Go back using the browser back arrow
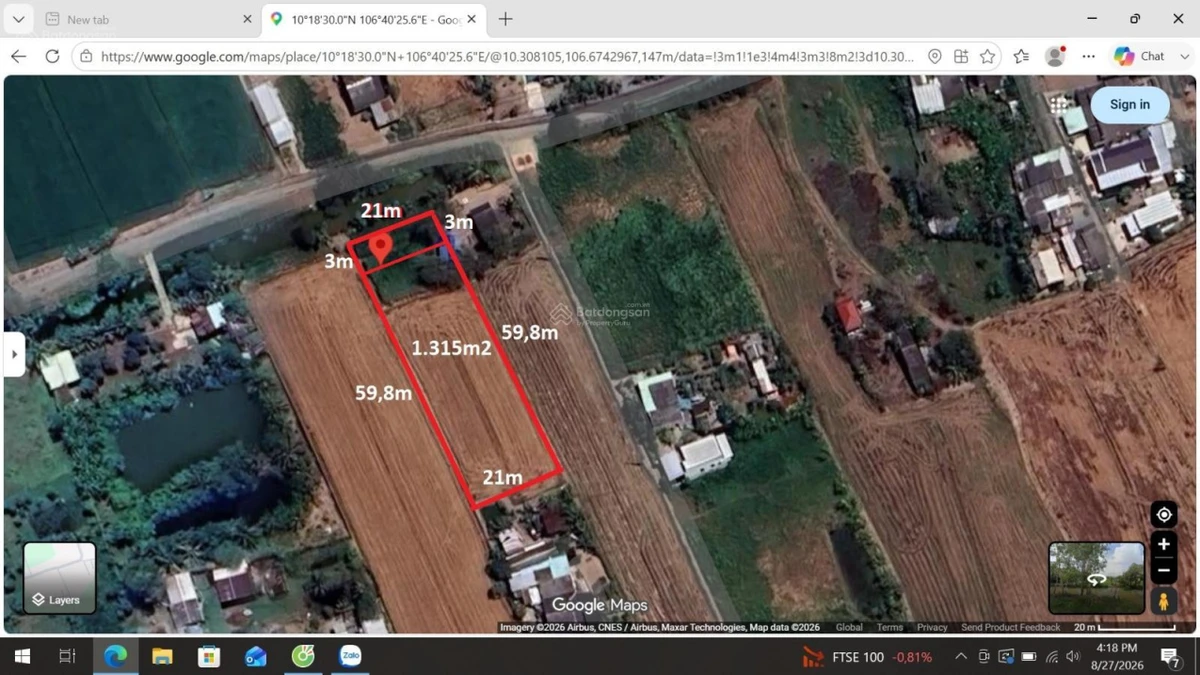The image size is (1200, 675). tap(18, 56)
